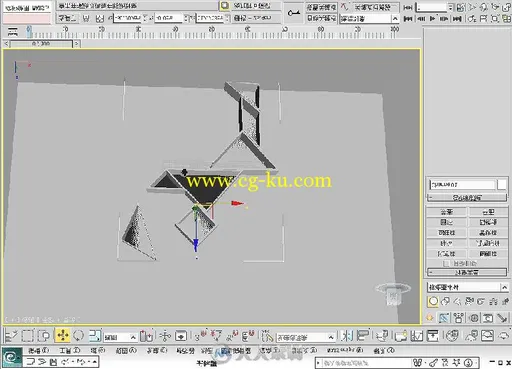Select the Cameras category icon

469,301
